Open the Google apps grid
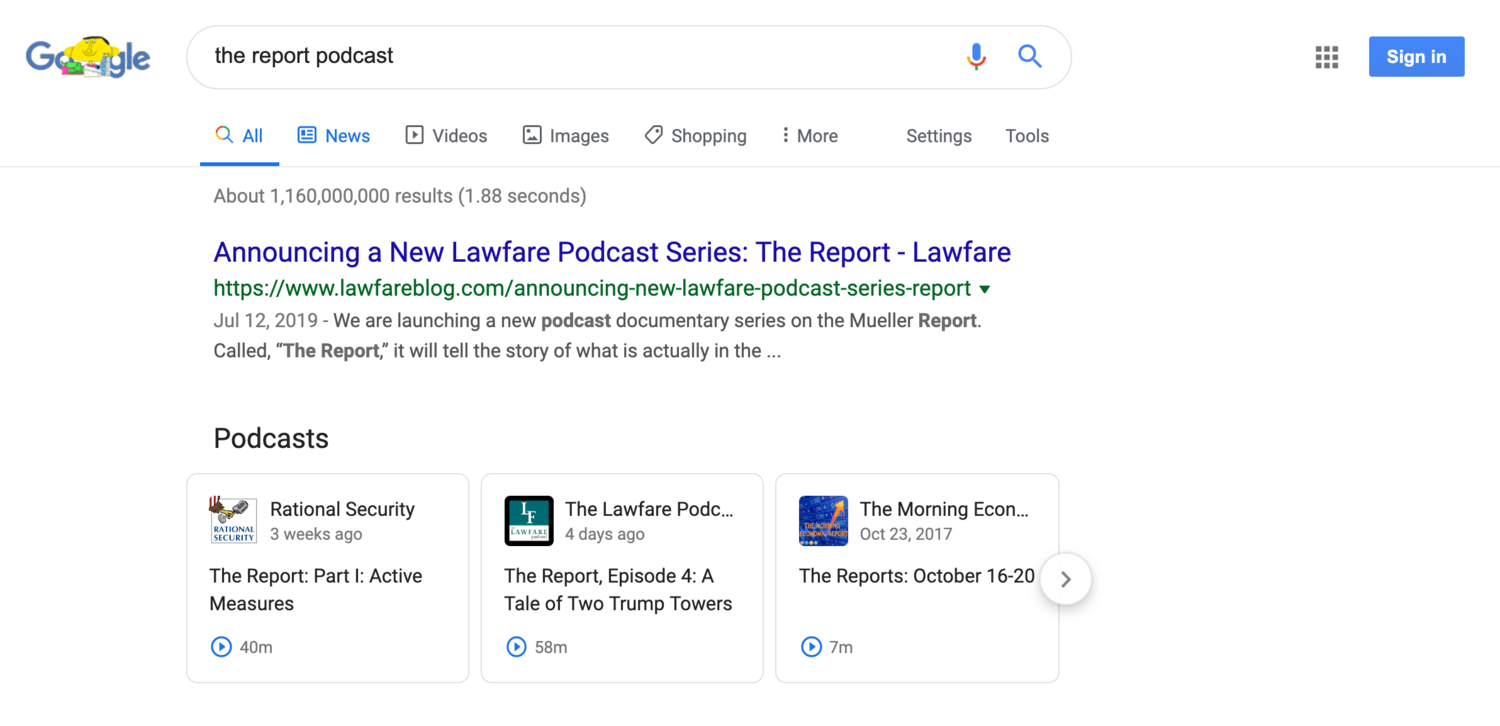 [1326, 57]
